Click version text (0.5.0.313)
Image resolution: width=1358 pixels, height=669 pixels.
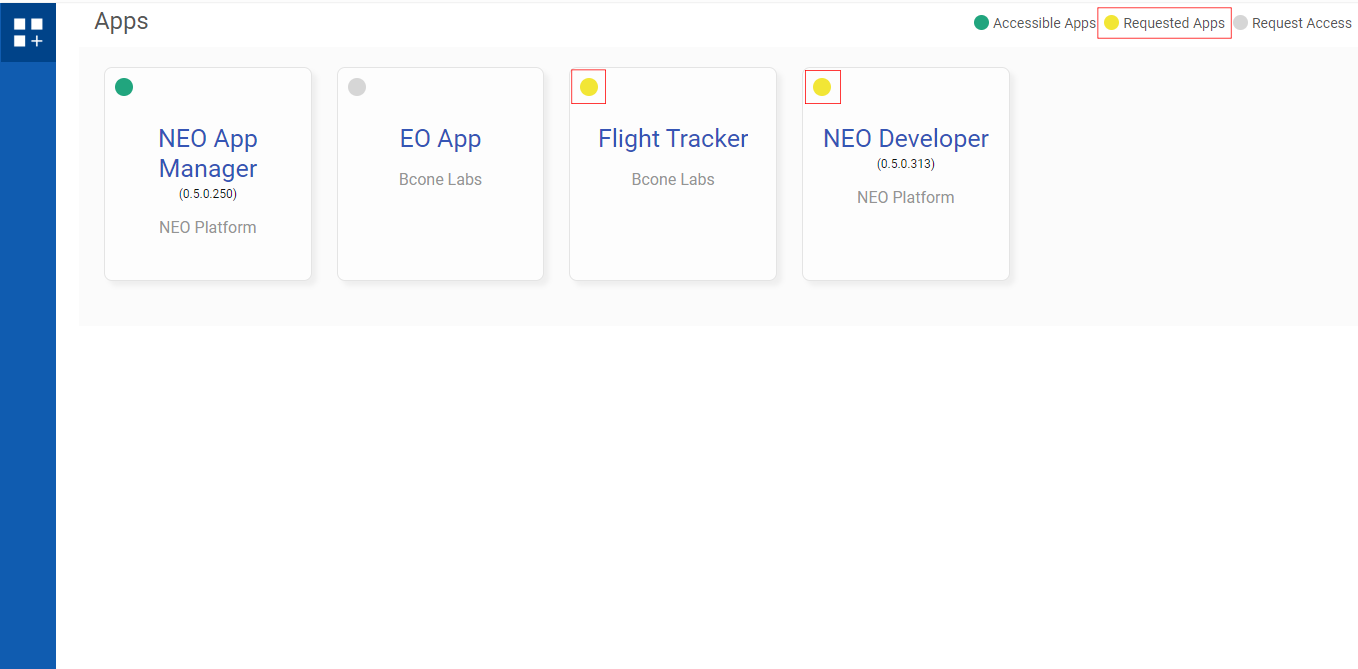(x=906, y=164)
